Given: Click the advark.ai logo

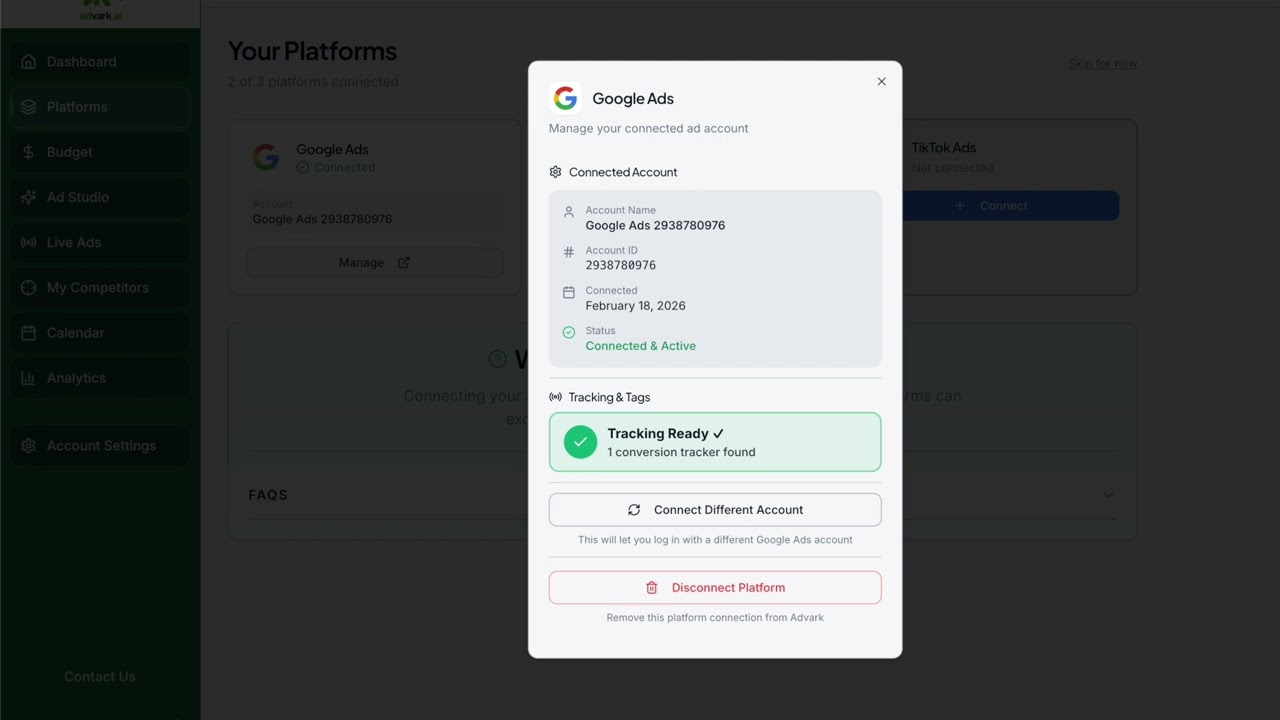Looking at the screenshot, I should click(100, 11).
